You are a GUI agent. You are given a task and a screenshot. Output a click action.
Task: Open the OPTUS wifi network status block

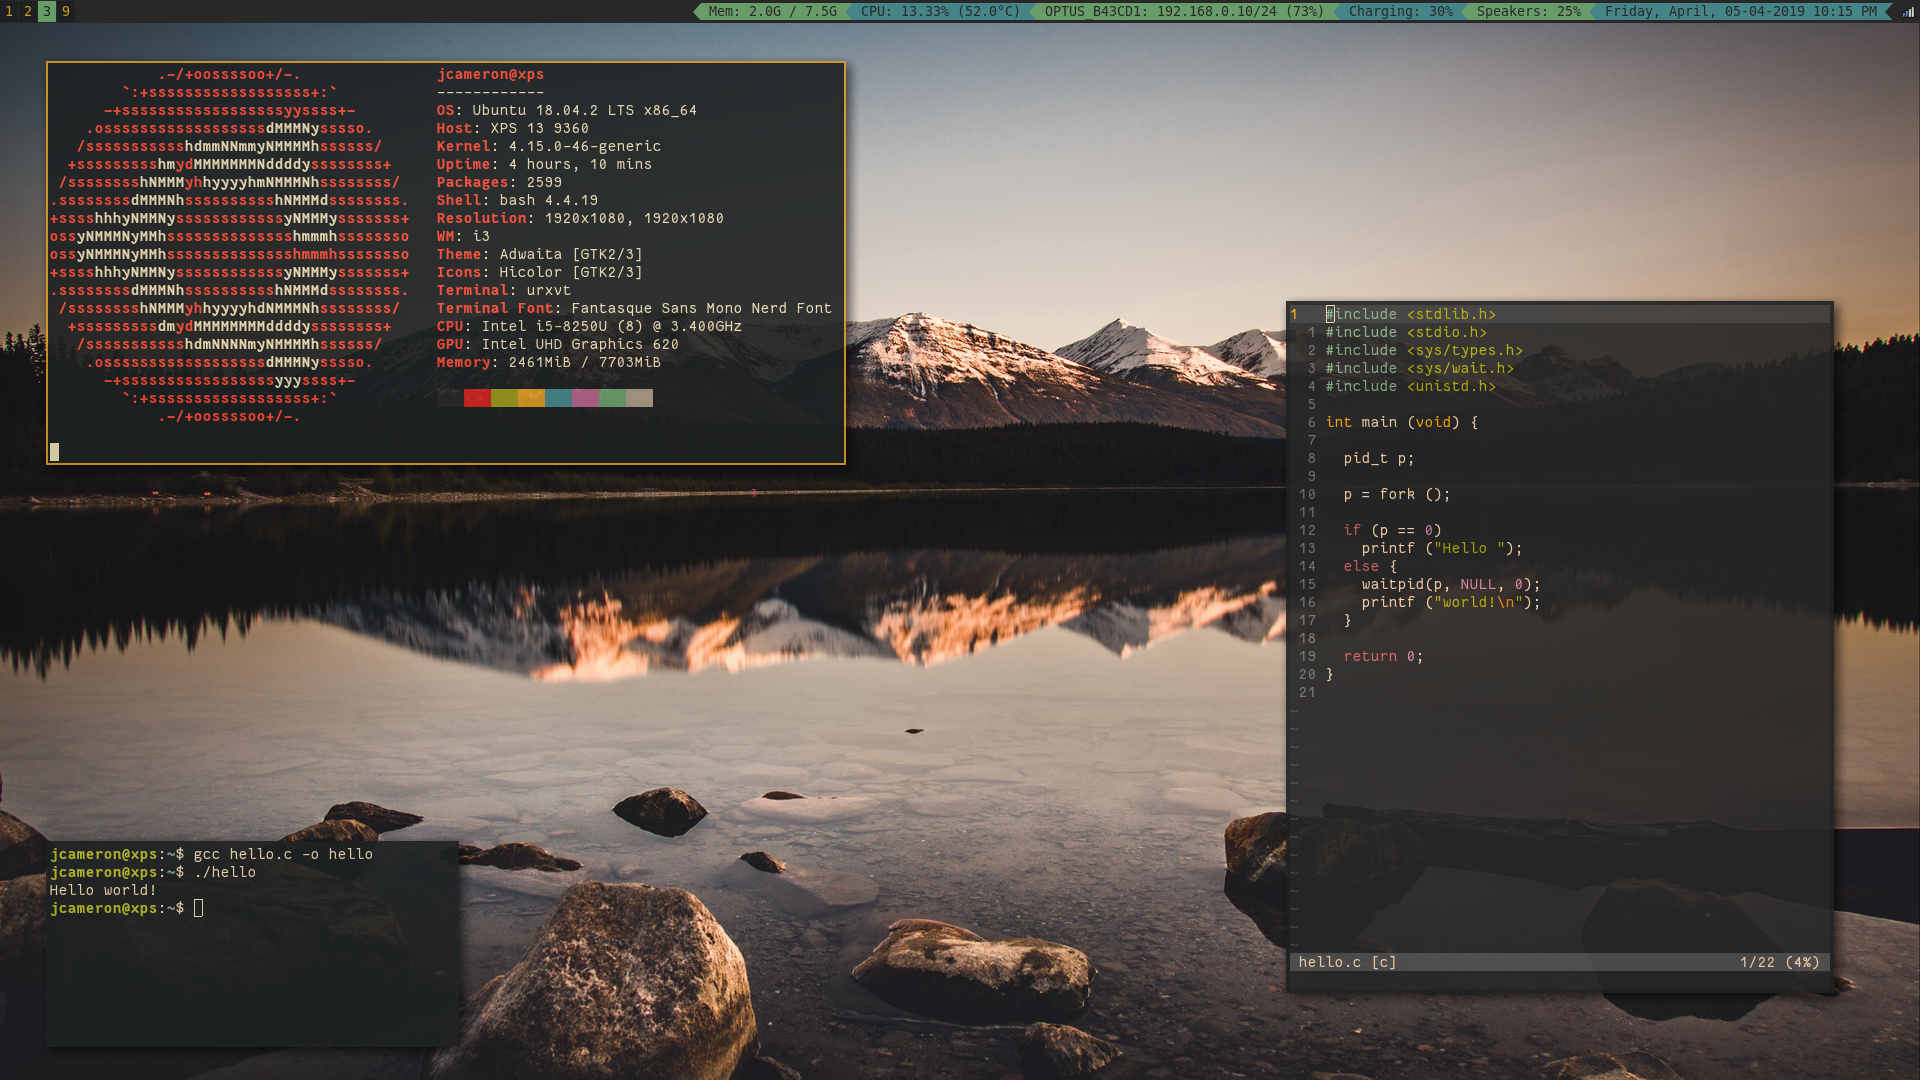click(1183, 11)
